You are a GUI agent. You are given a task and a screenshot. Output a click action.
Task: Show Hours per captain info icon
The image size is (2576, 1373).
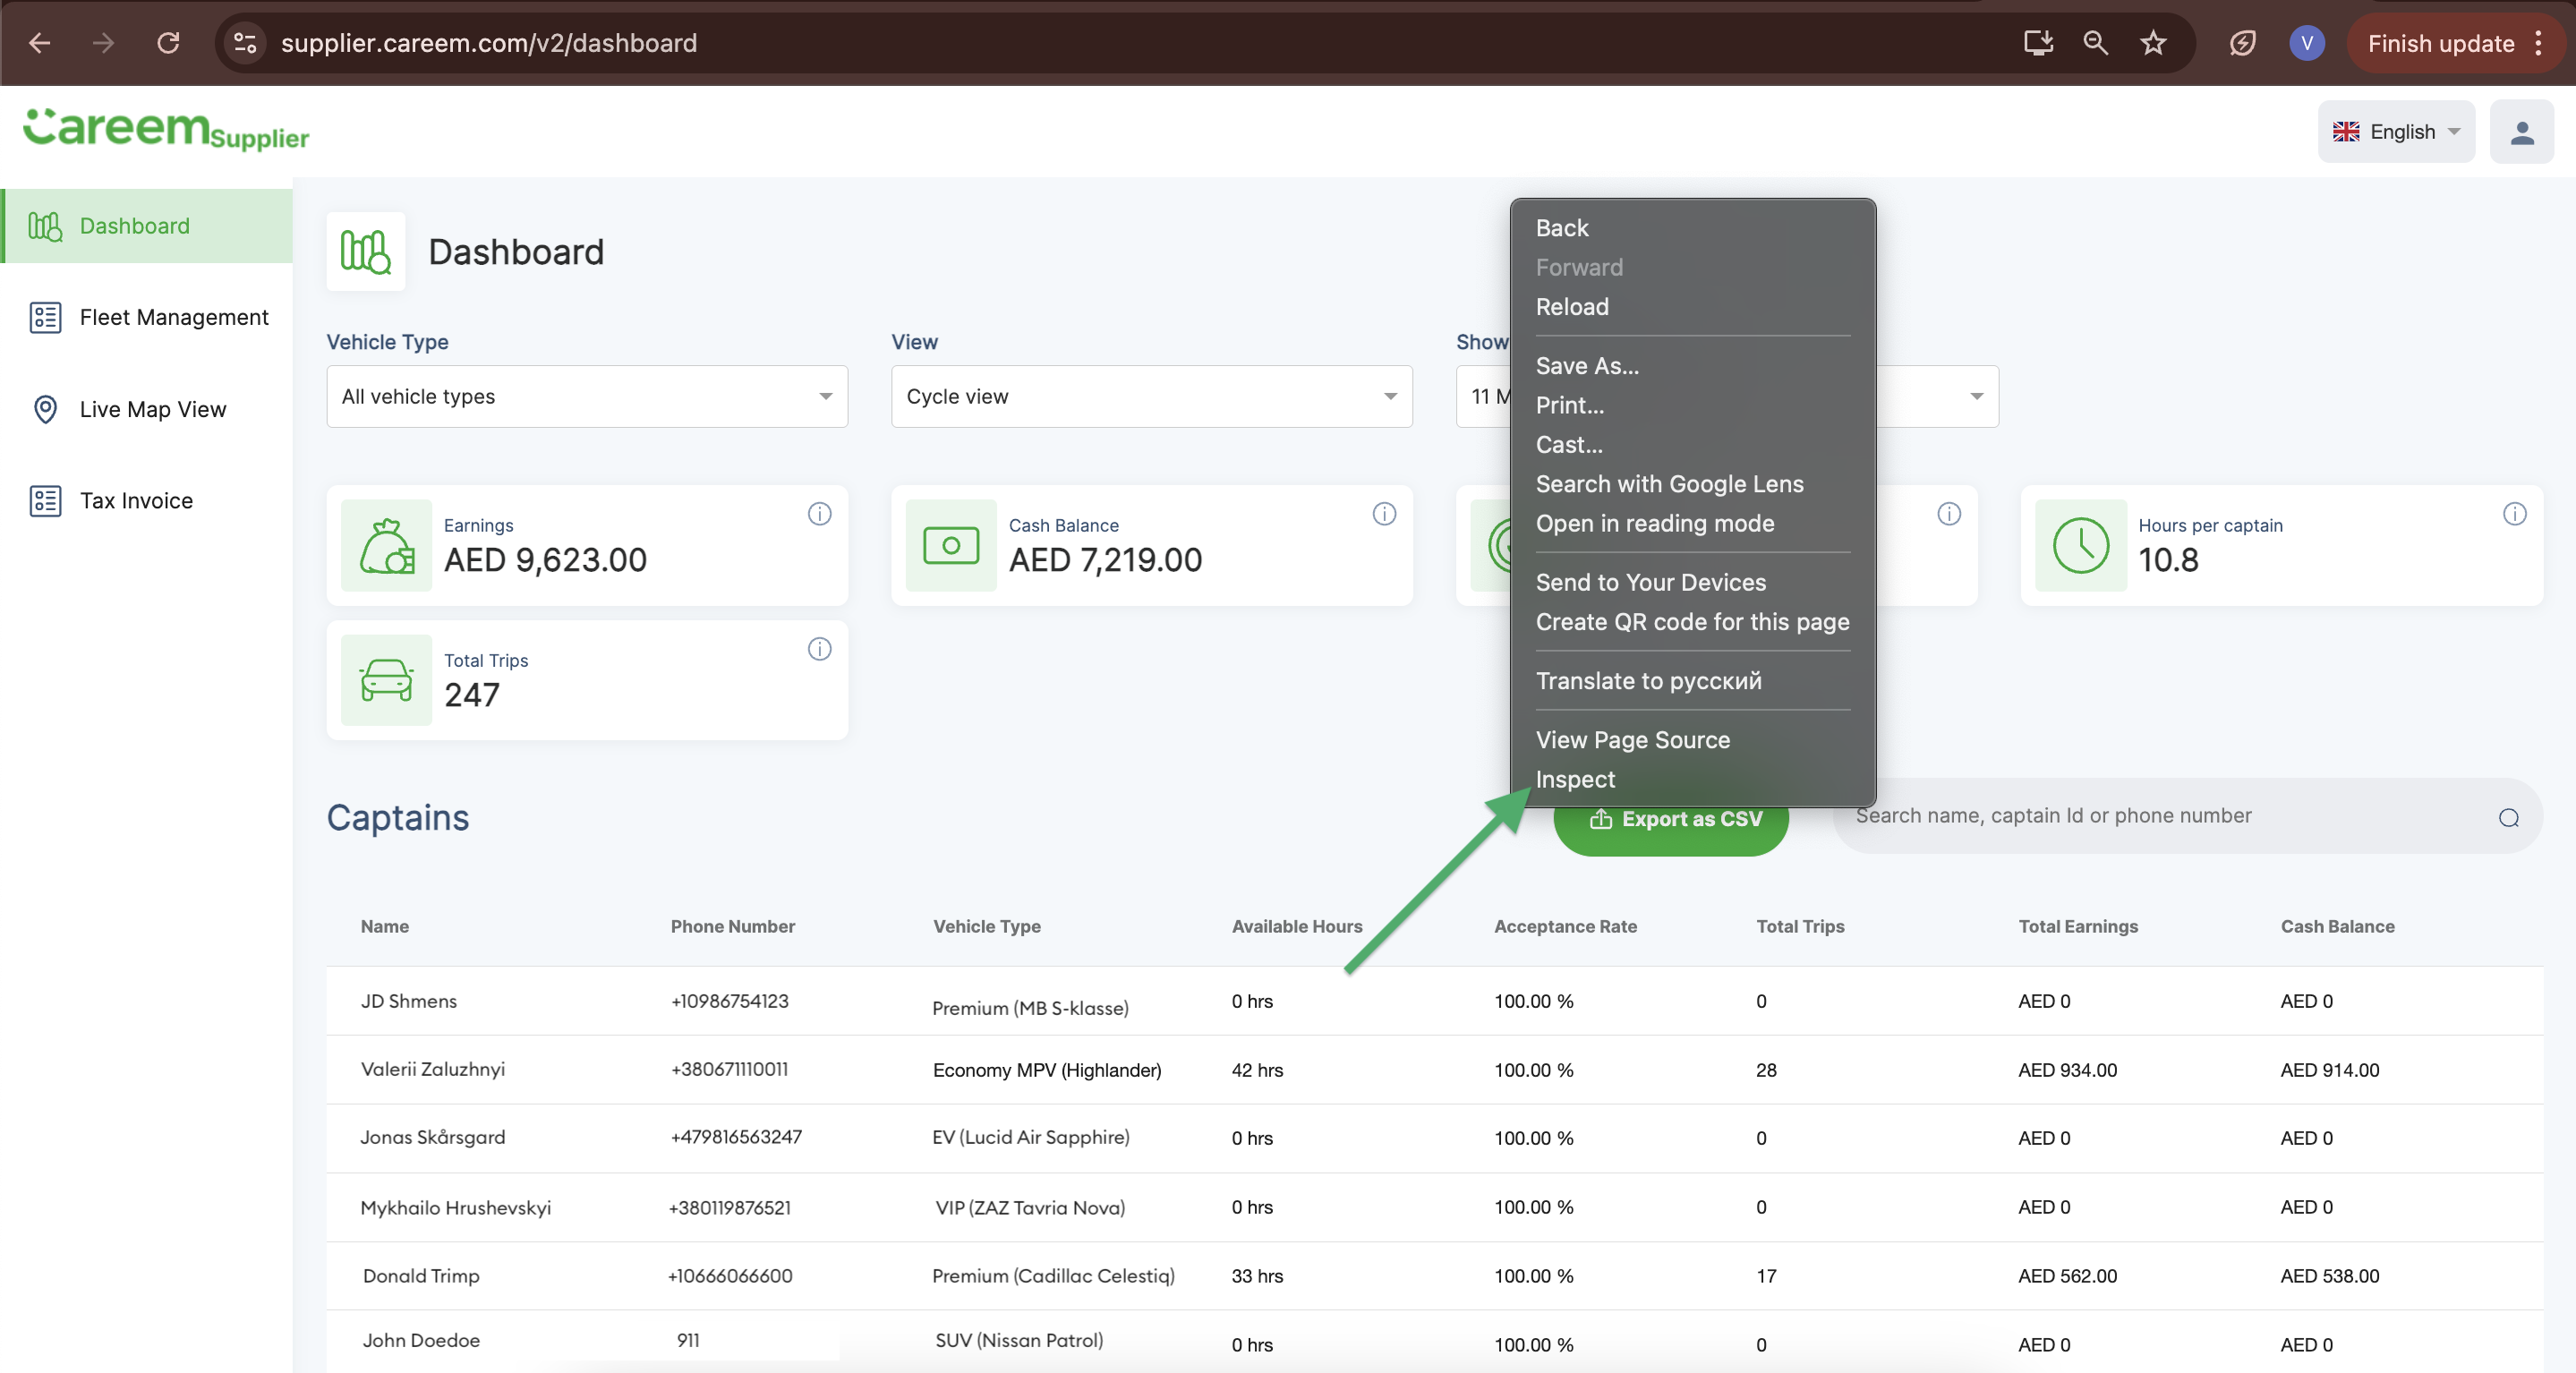pos(2514,514)
